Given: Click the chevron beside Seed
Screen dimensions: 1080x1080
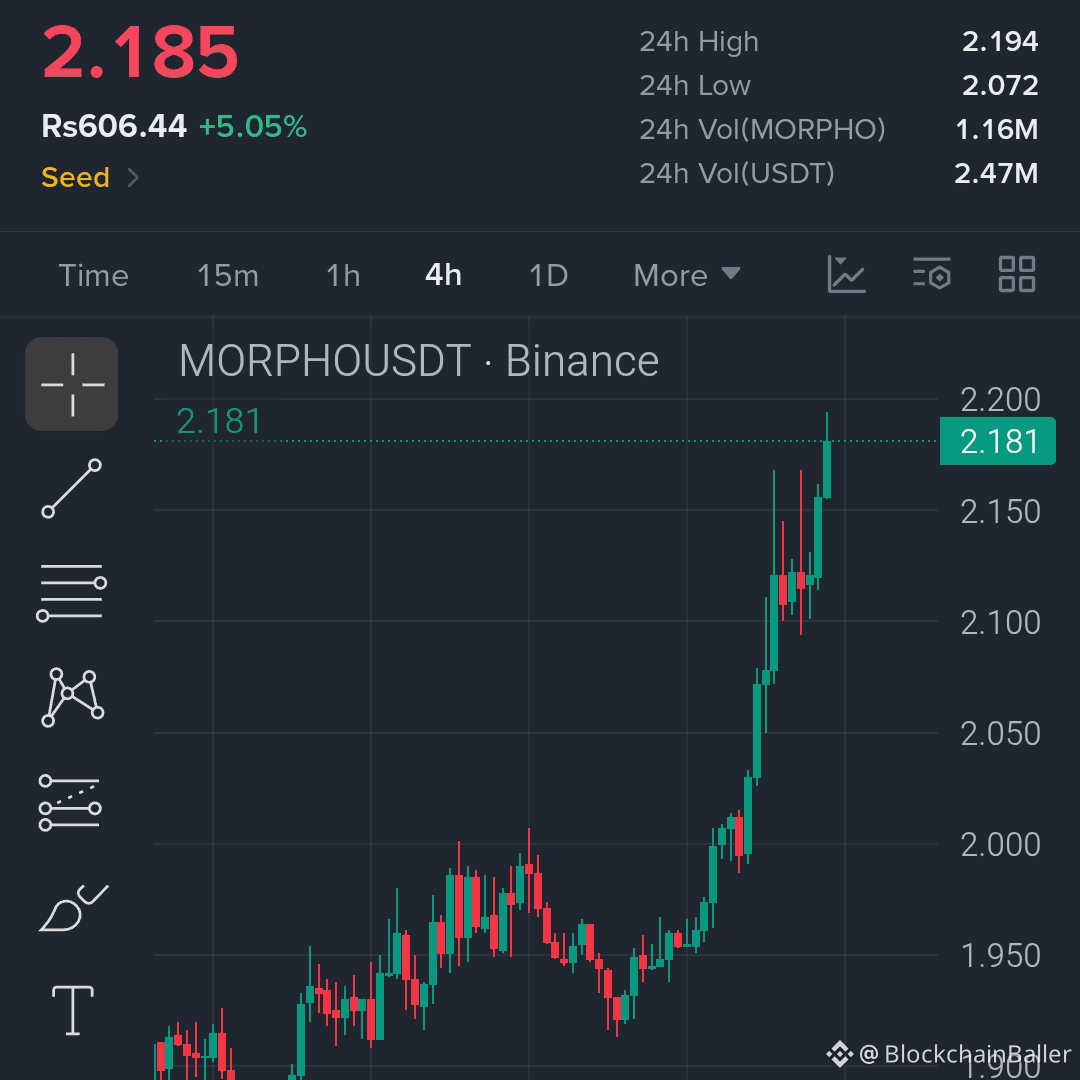Looking at the screenshot, I should tap(134, 178).
